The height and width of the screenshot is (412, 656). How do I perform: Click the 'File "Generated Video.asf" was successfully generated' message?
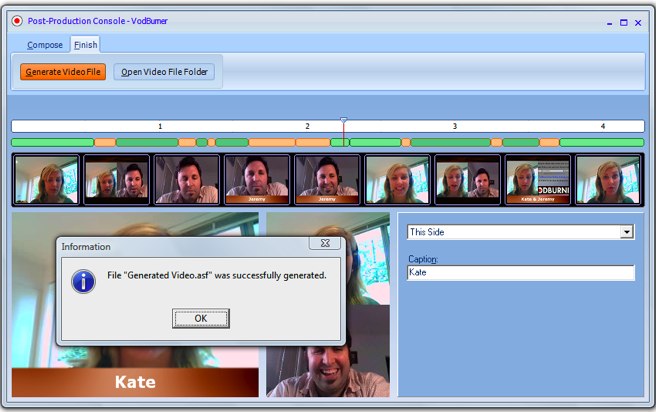217,276
